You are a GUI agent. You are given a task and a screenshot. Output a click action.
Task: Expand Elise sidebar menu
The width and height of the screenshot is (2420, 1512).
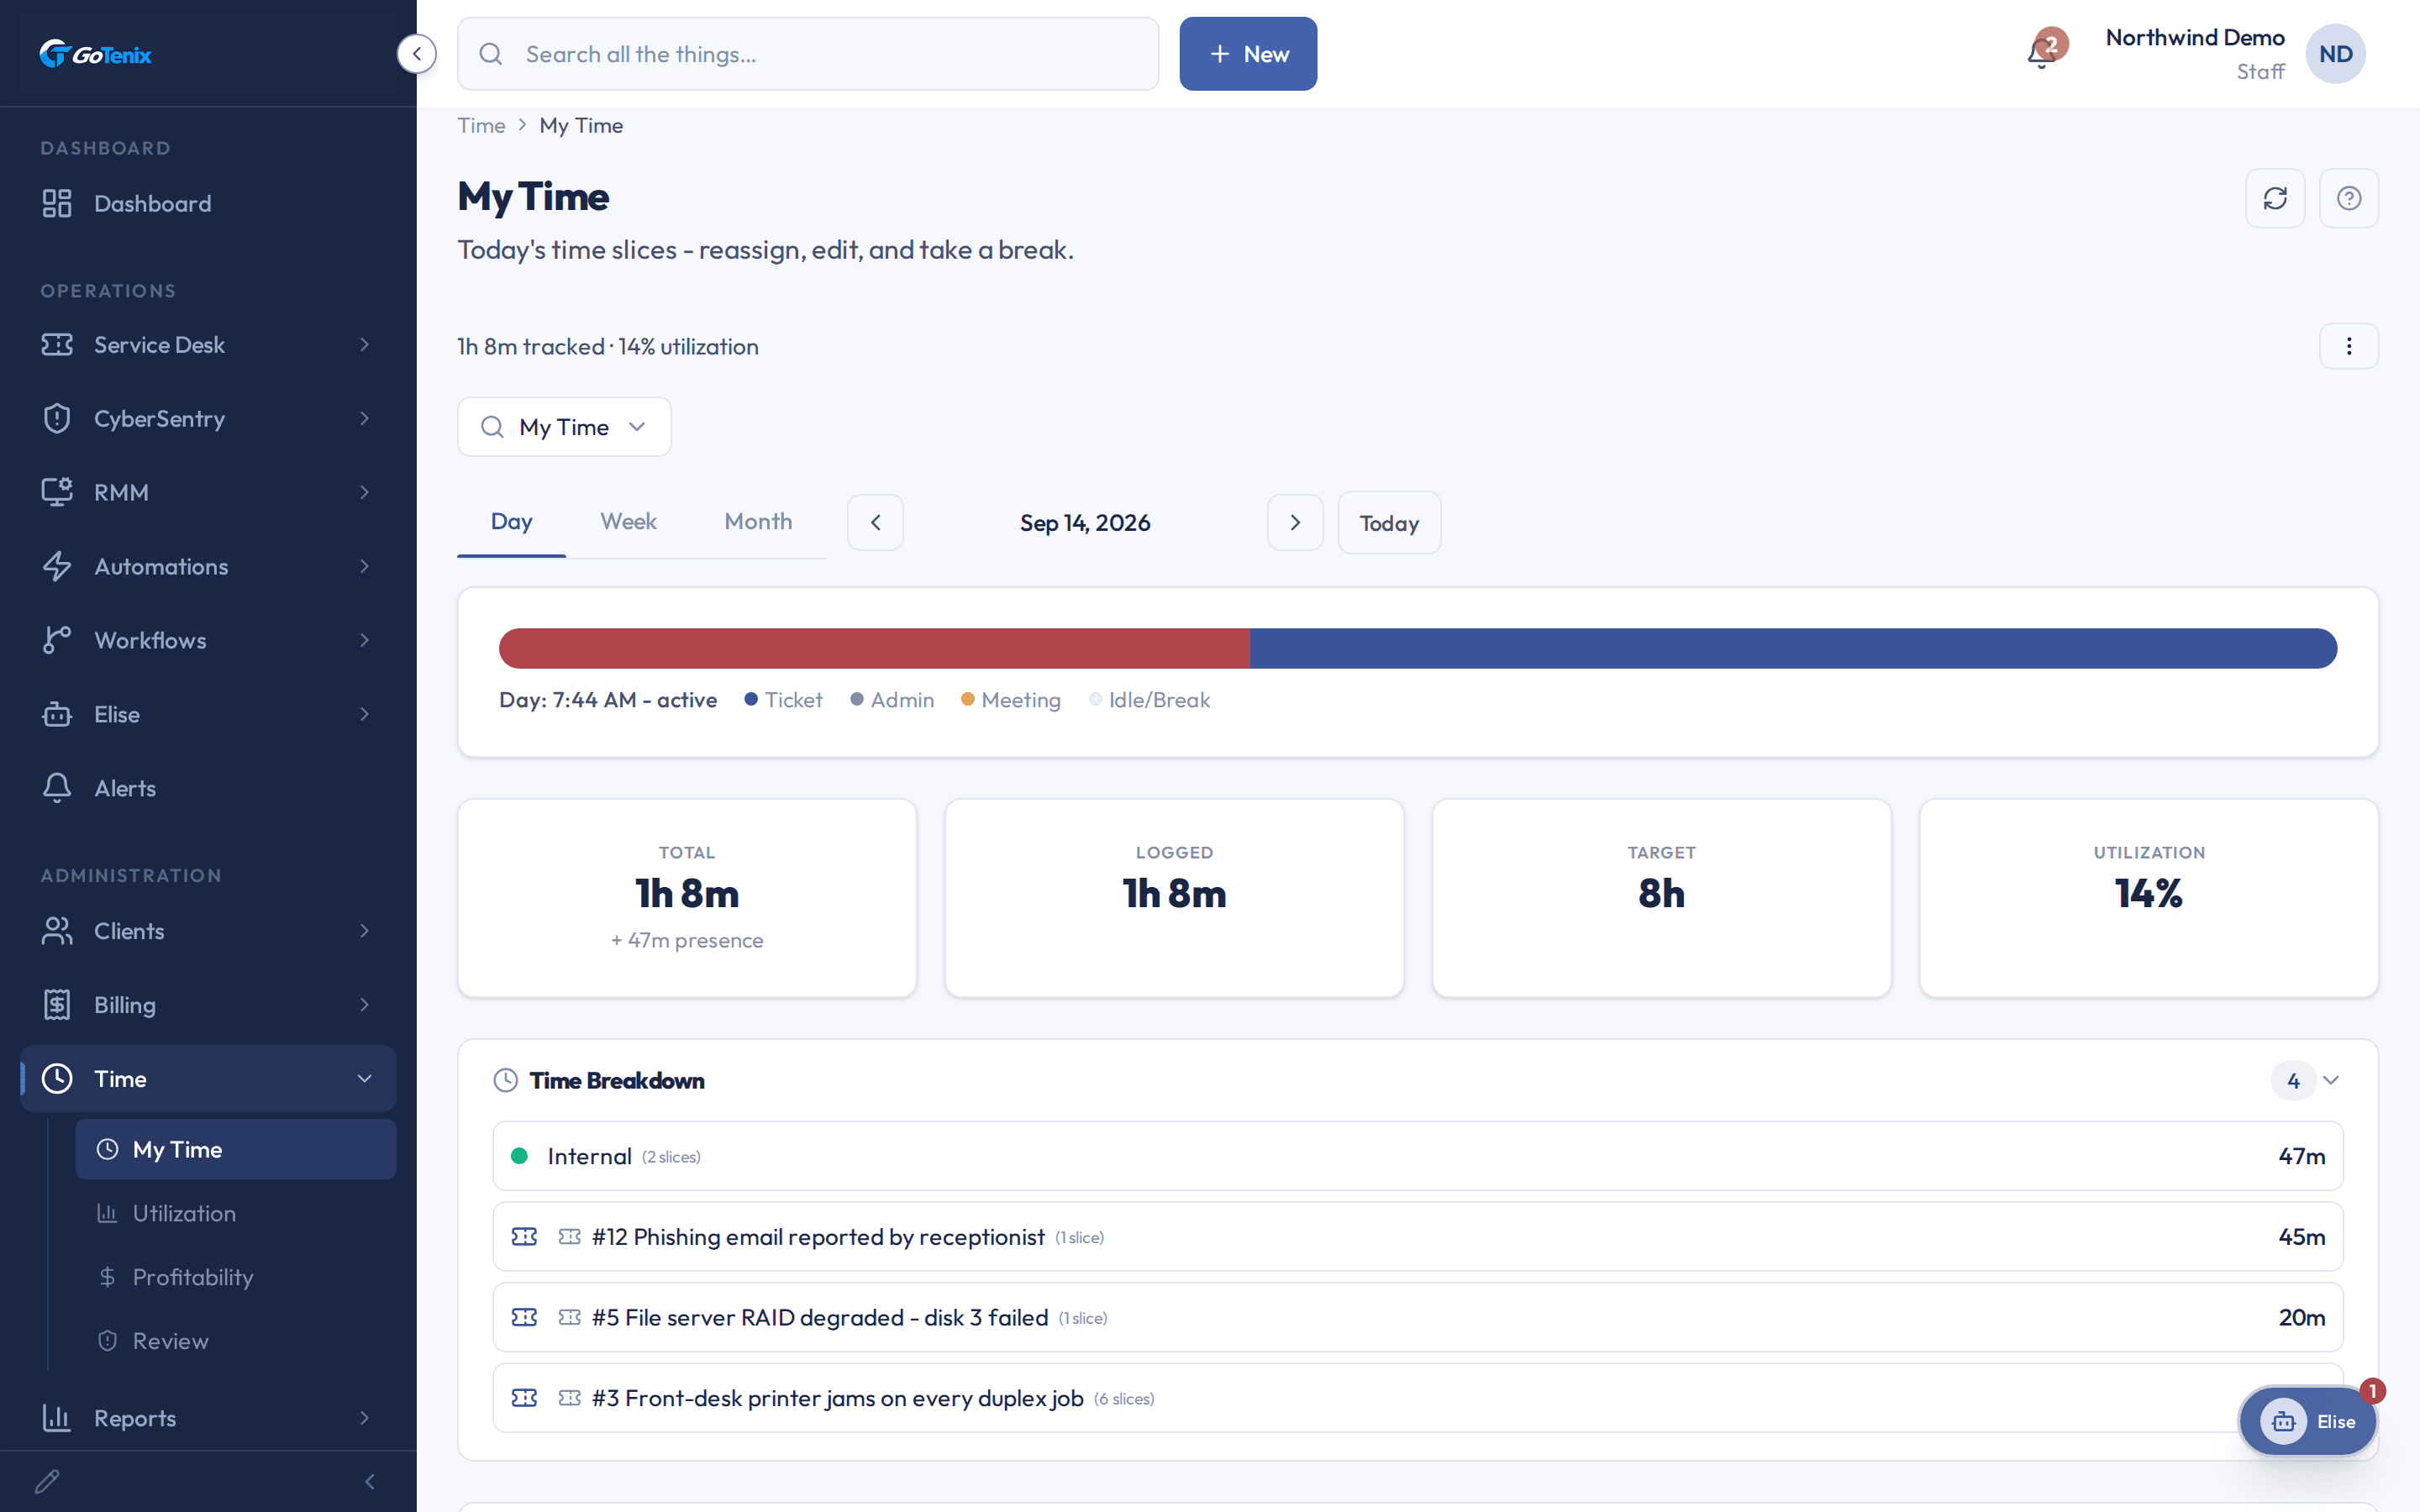208,714
